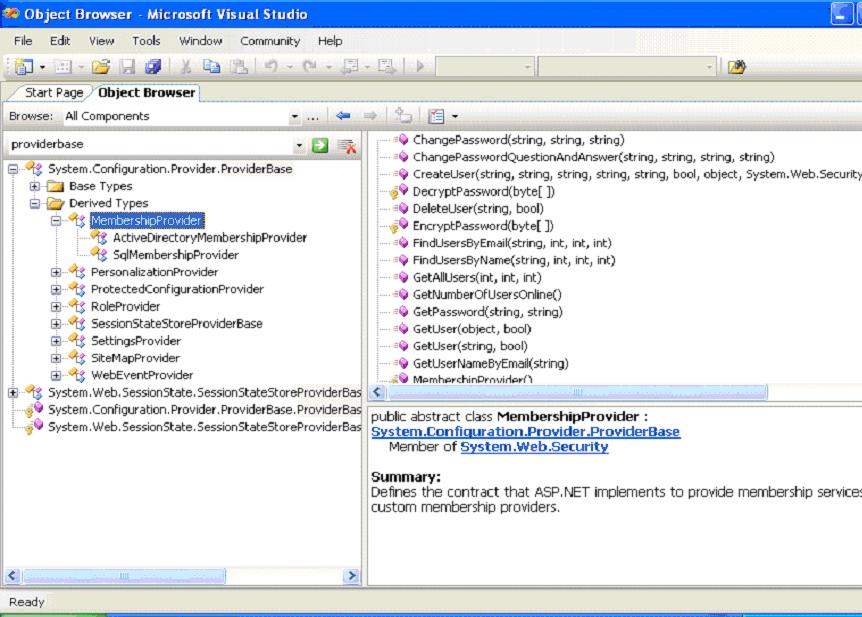Open the Browse All Components dropdown
Screen dimensions: 862x617
295,117
